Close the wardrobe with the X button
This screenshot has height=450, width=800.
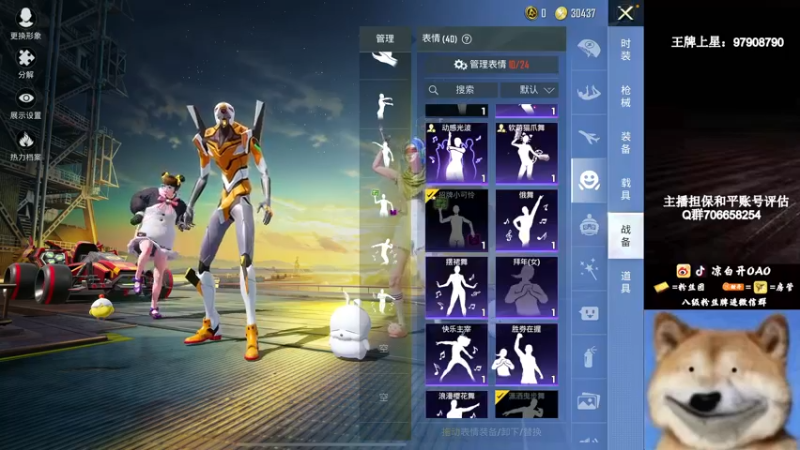pyautogui.click(x=626, y=13)
